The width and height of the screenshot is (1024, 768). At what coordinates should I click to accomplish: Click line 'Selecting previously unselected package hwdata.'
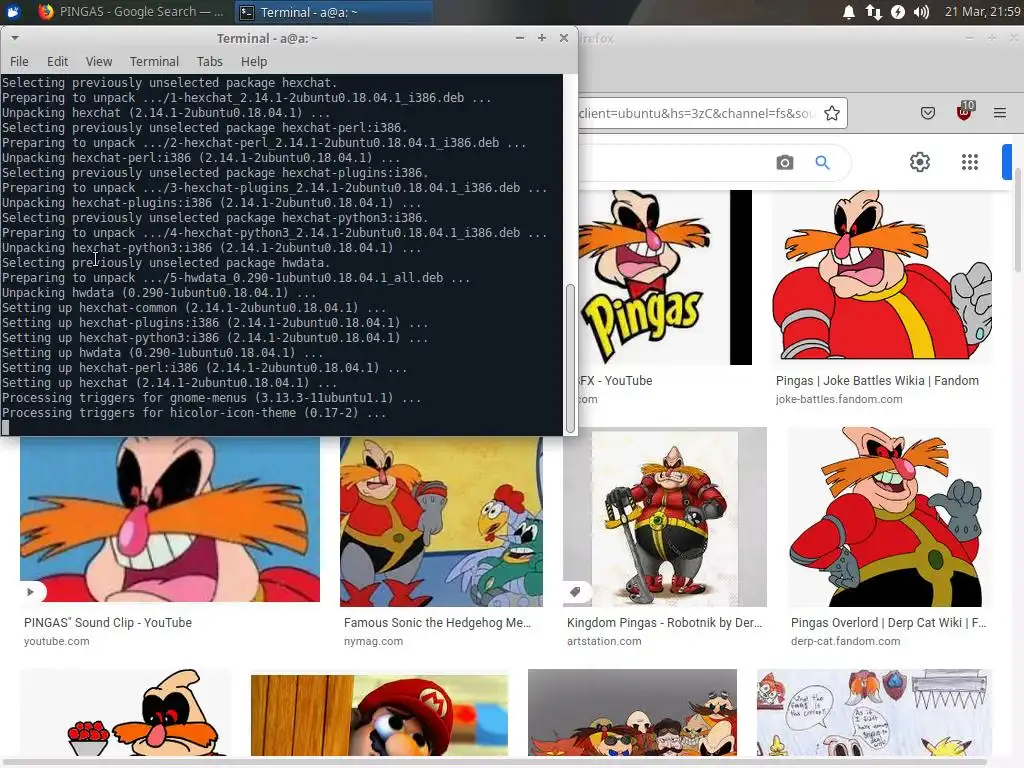[166, 263]
